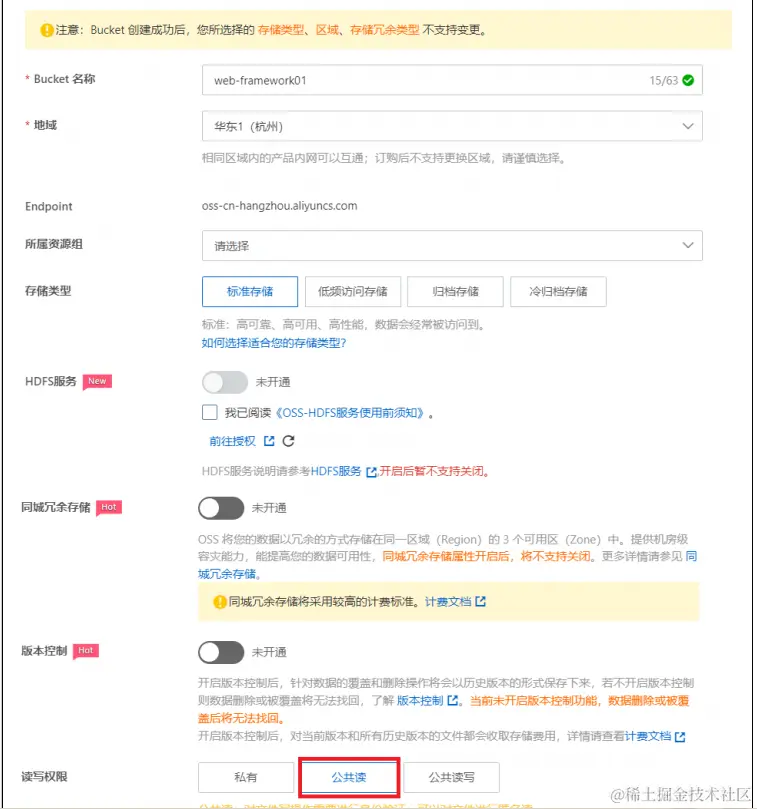This screenshot has height=809, width=757.
Task: Click external link icon after 版本控制 link
Action: 453,701
